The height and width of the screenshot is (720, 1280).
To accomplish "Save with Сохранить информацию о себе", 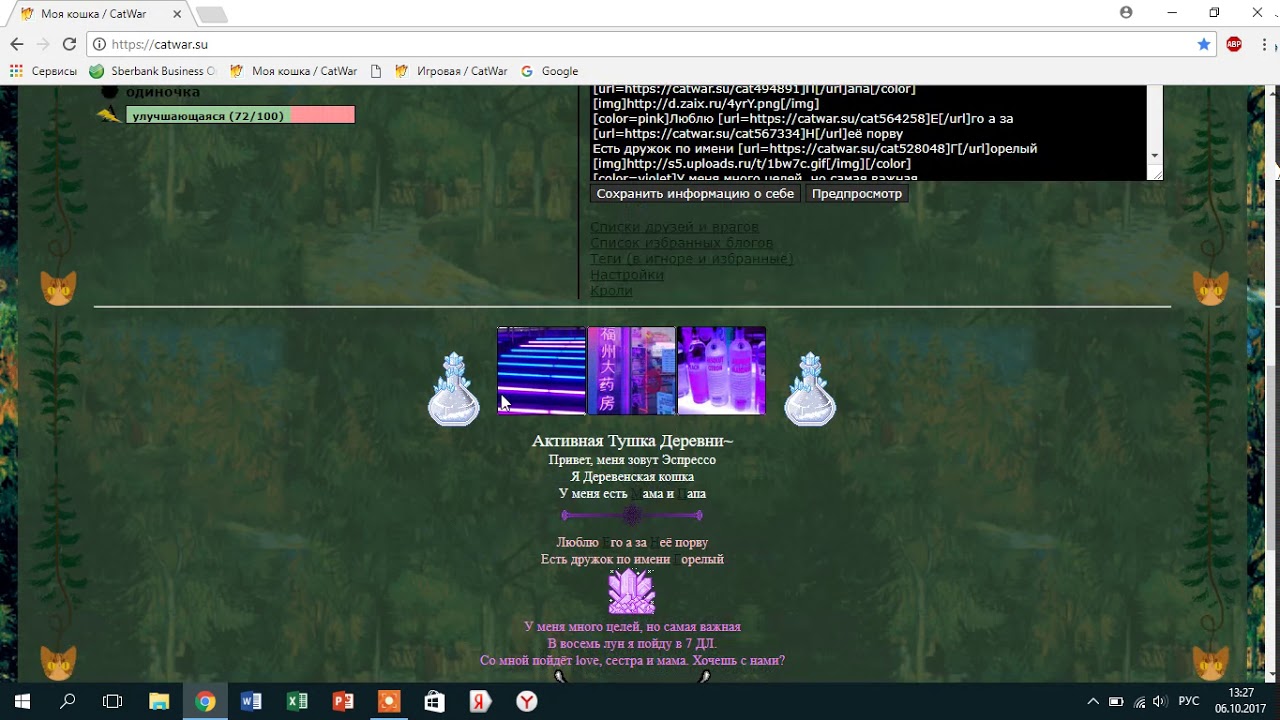I will pyautogui.click(x=695, y=194).
